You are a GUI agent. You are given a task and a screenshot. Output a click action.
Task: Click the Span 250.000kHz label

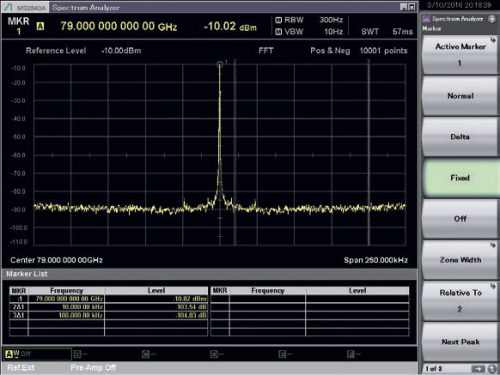[x=376, y=260]
